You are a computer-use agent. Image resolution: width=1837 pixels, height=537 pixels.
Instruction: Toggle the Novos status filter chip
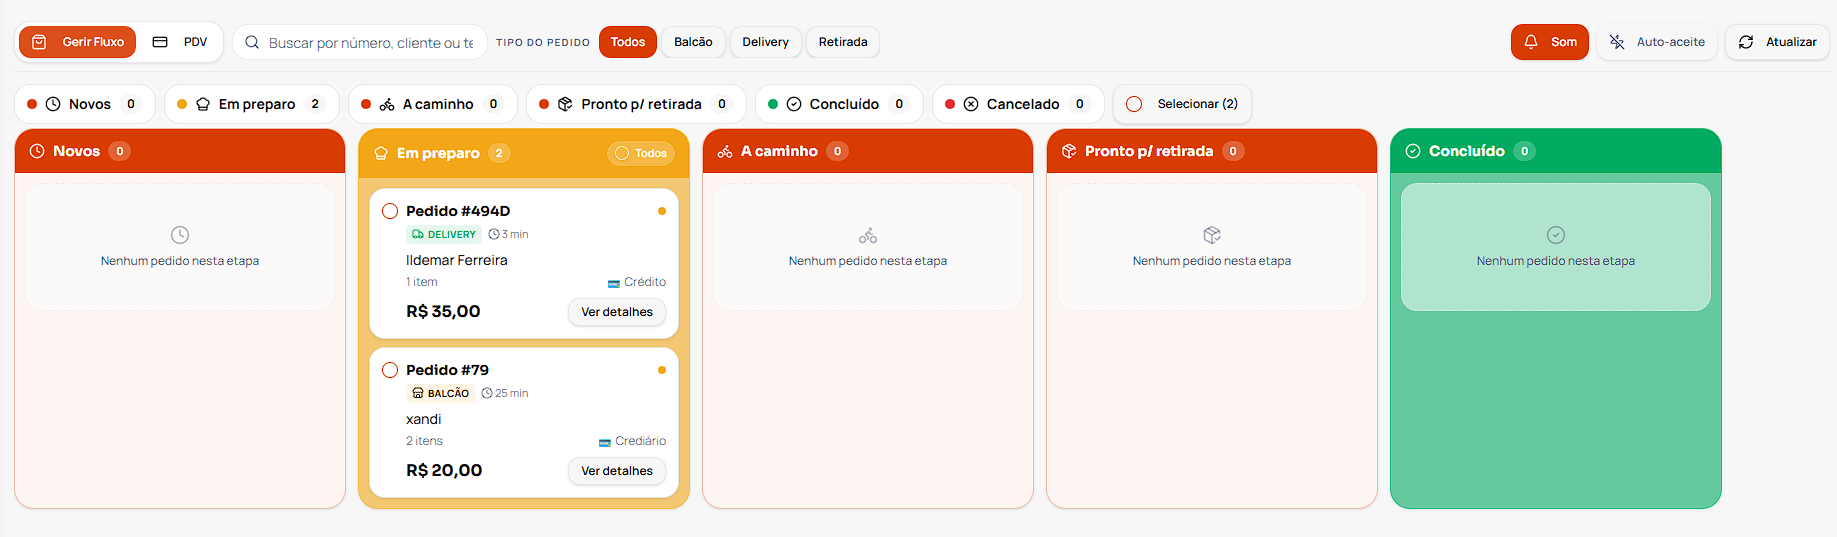coord(85,104)
